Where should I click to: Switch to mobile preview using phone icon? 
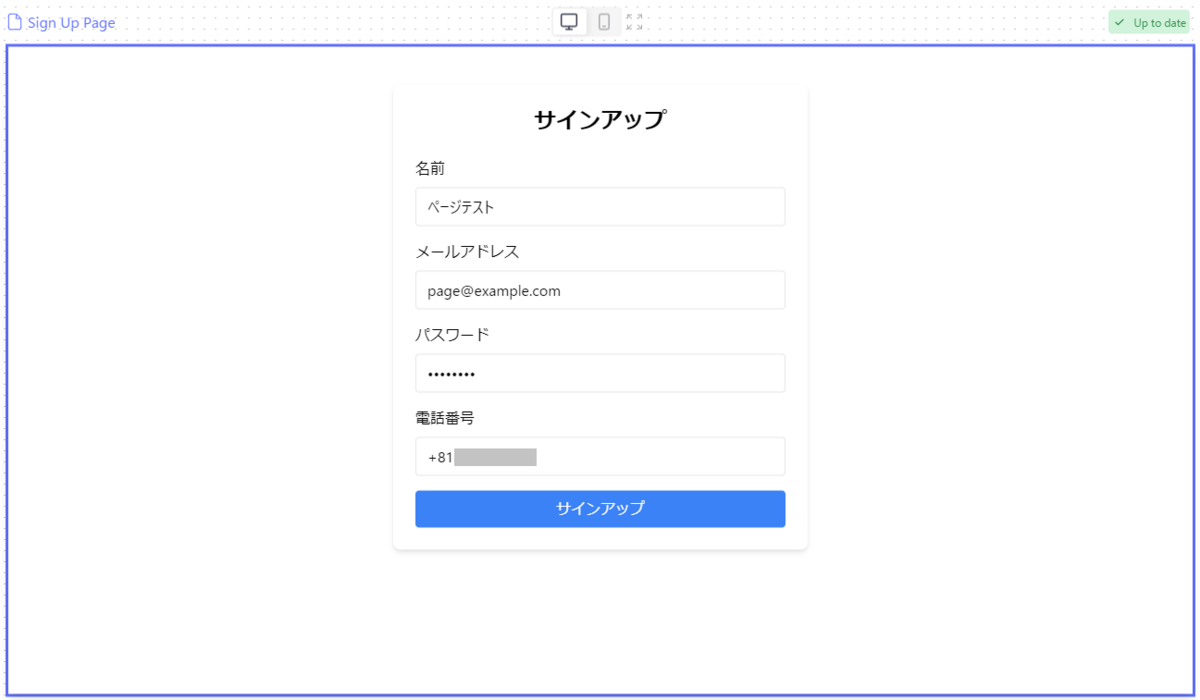coord(604,21)
